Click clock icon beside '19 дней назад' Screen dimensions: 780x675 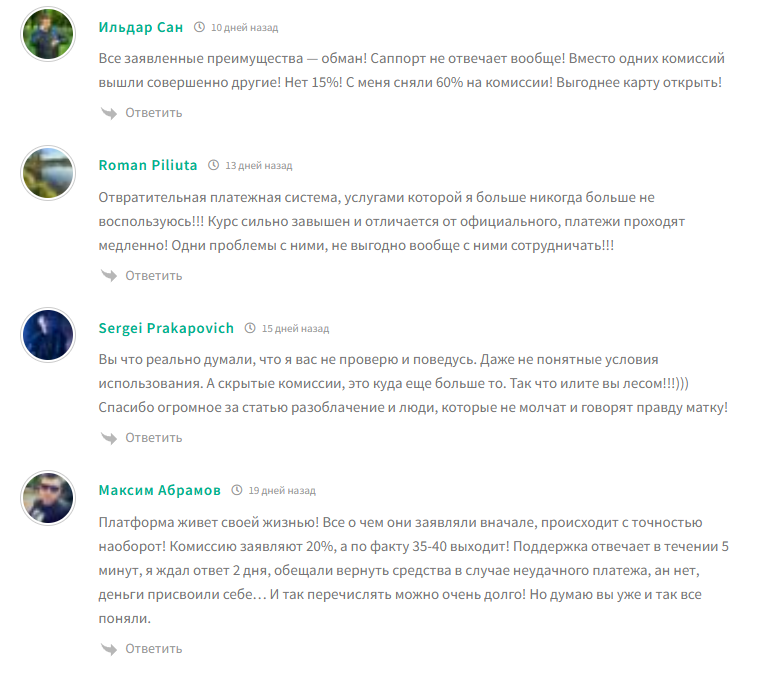coord(237,491)
